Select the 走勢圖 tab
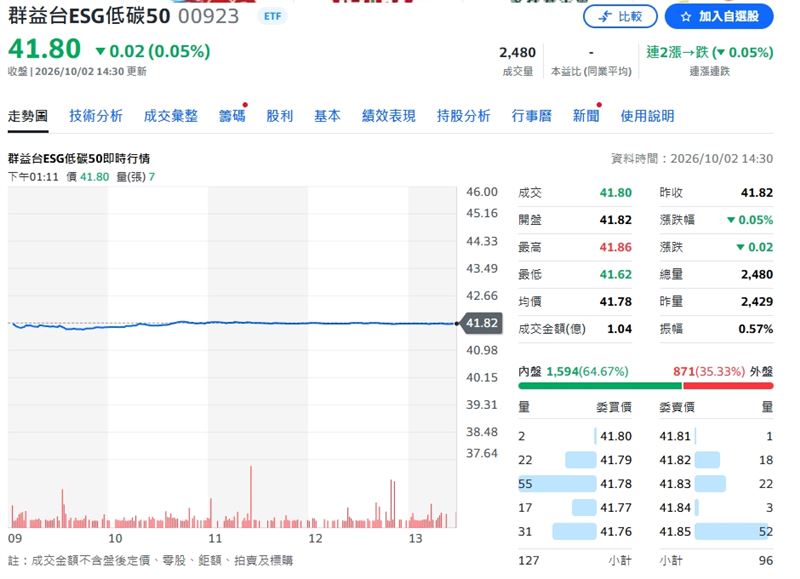 [28, 116]
